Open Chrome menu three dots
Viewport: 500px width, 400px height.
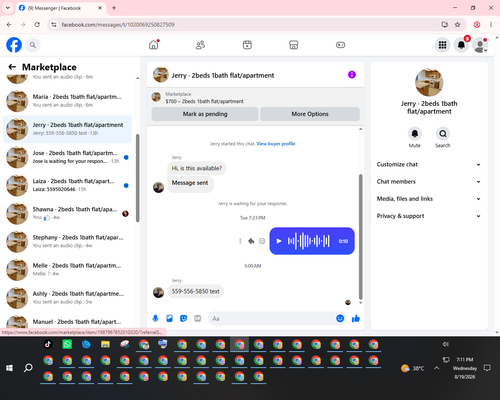click(x=491, y=25)
